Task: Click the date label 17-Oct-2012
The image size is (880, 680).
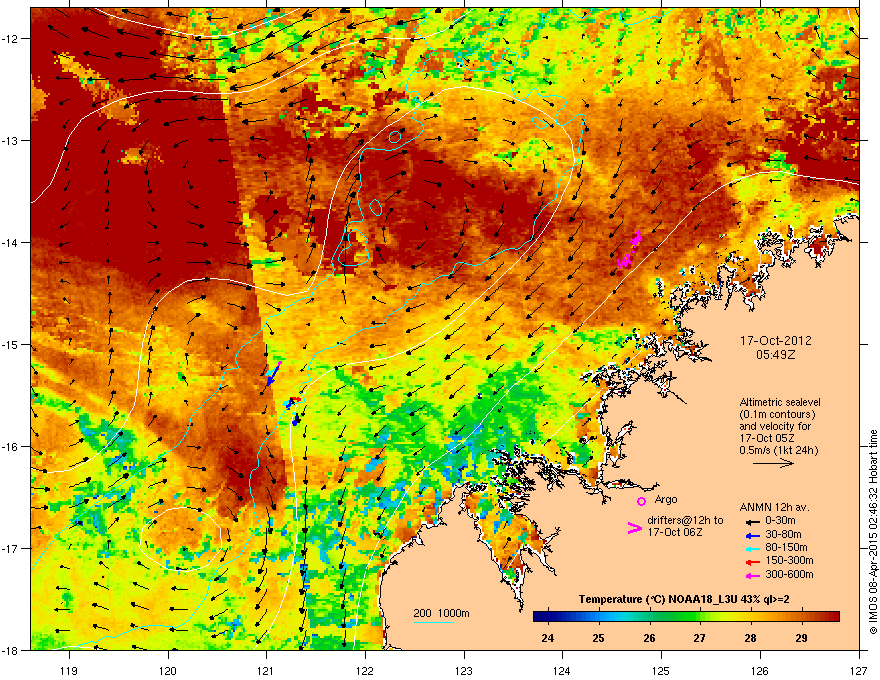Action: coord(776,341)
